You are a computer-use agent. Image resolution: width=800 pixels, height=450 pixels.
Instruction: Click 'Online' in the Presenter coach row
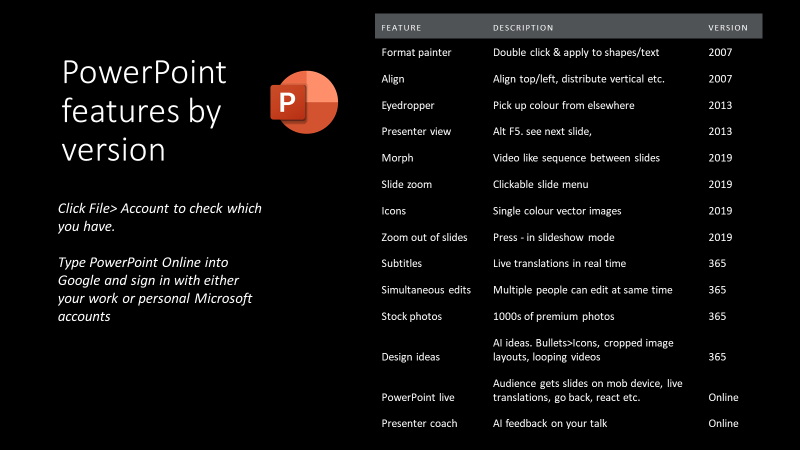pyautogui.click(x=723, y=423)
